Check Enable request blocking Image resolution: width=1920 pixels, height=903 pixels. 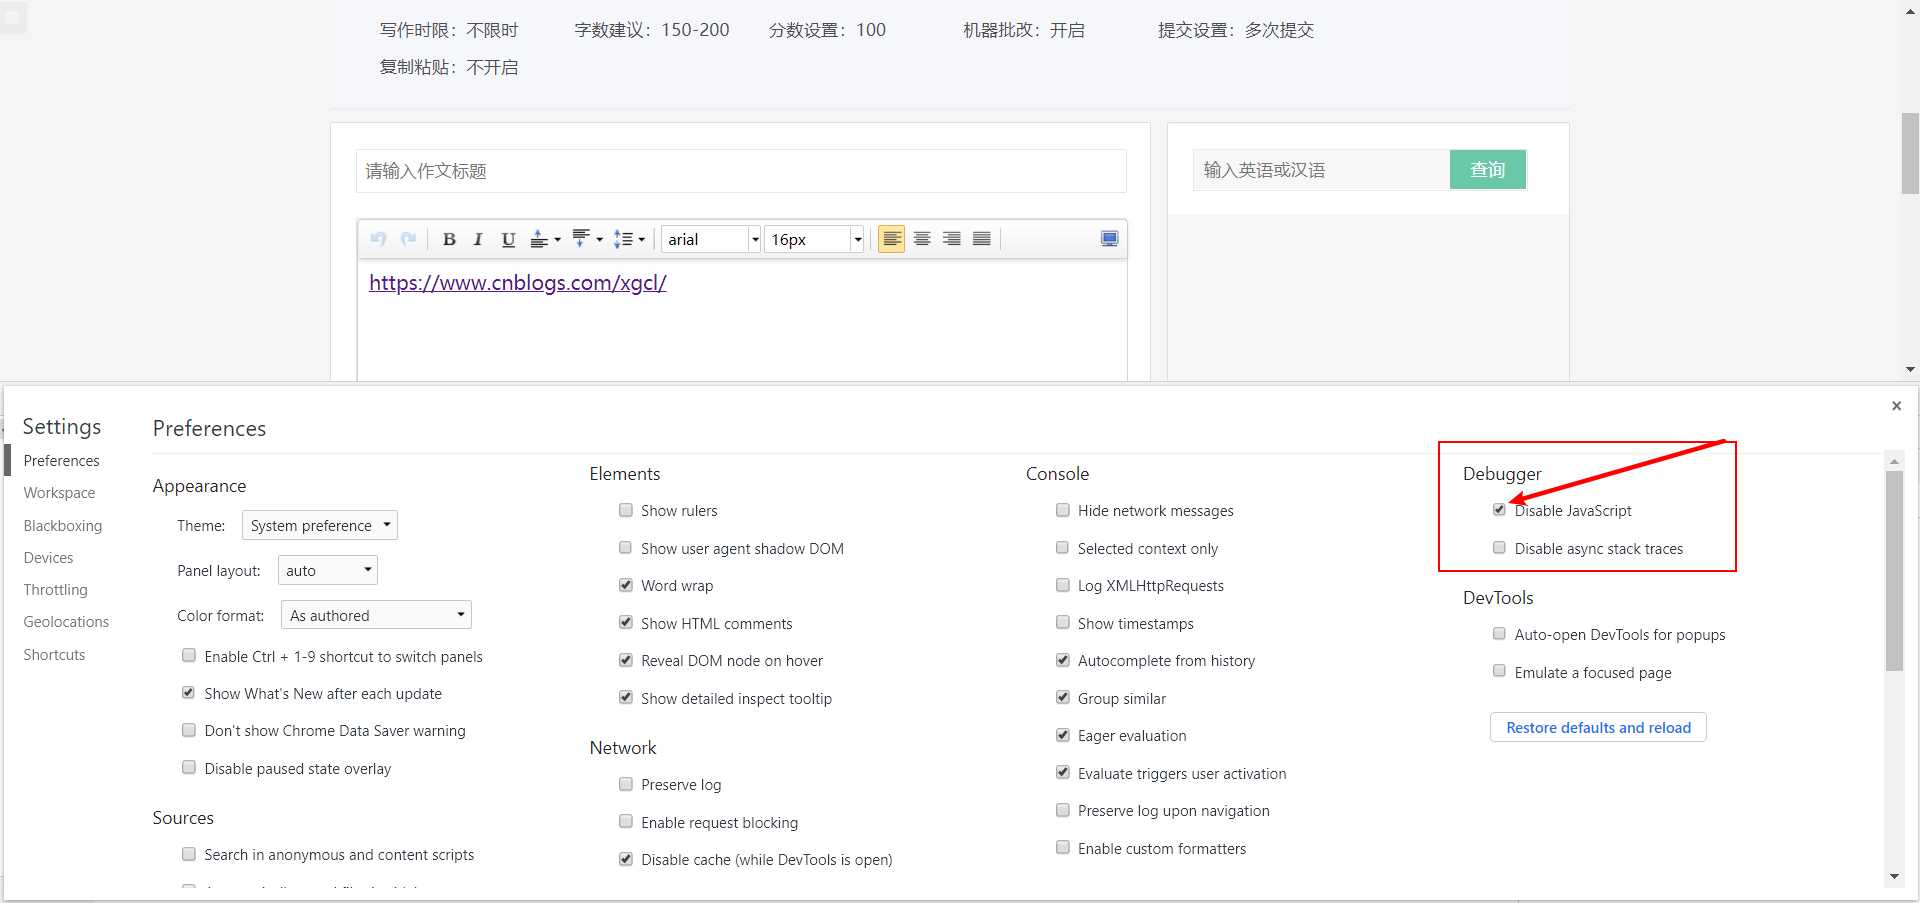pyautogui.click(x=625, y=822)
